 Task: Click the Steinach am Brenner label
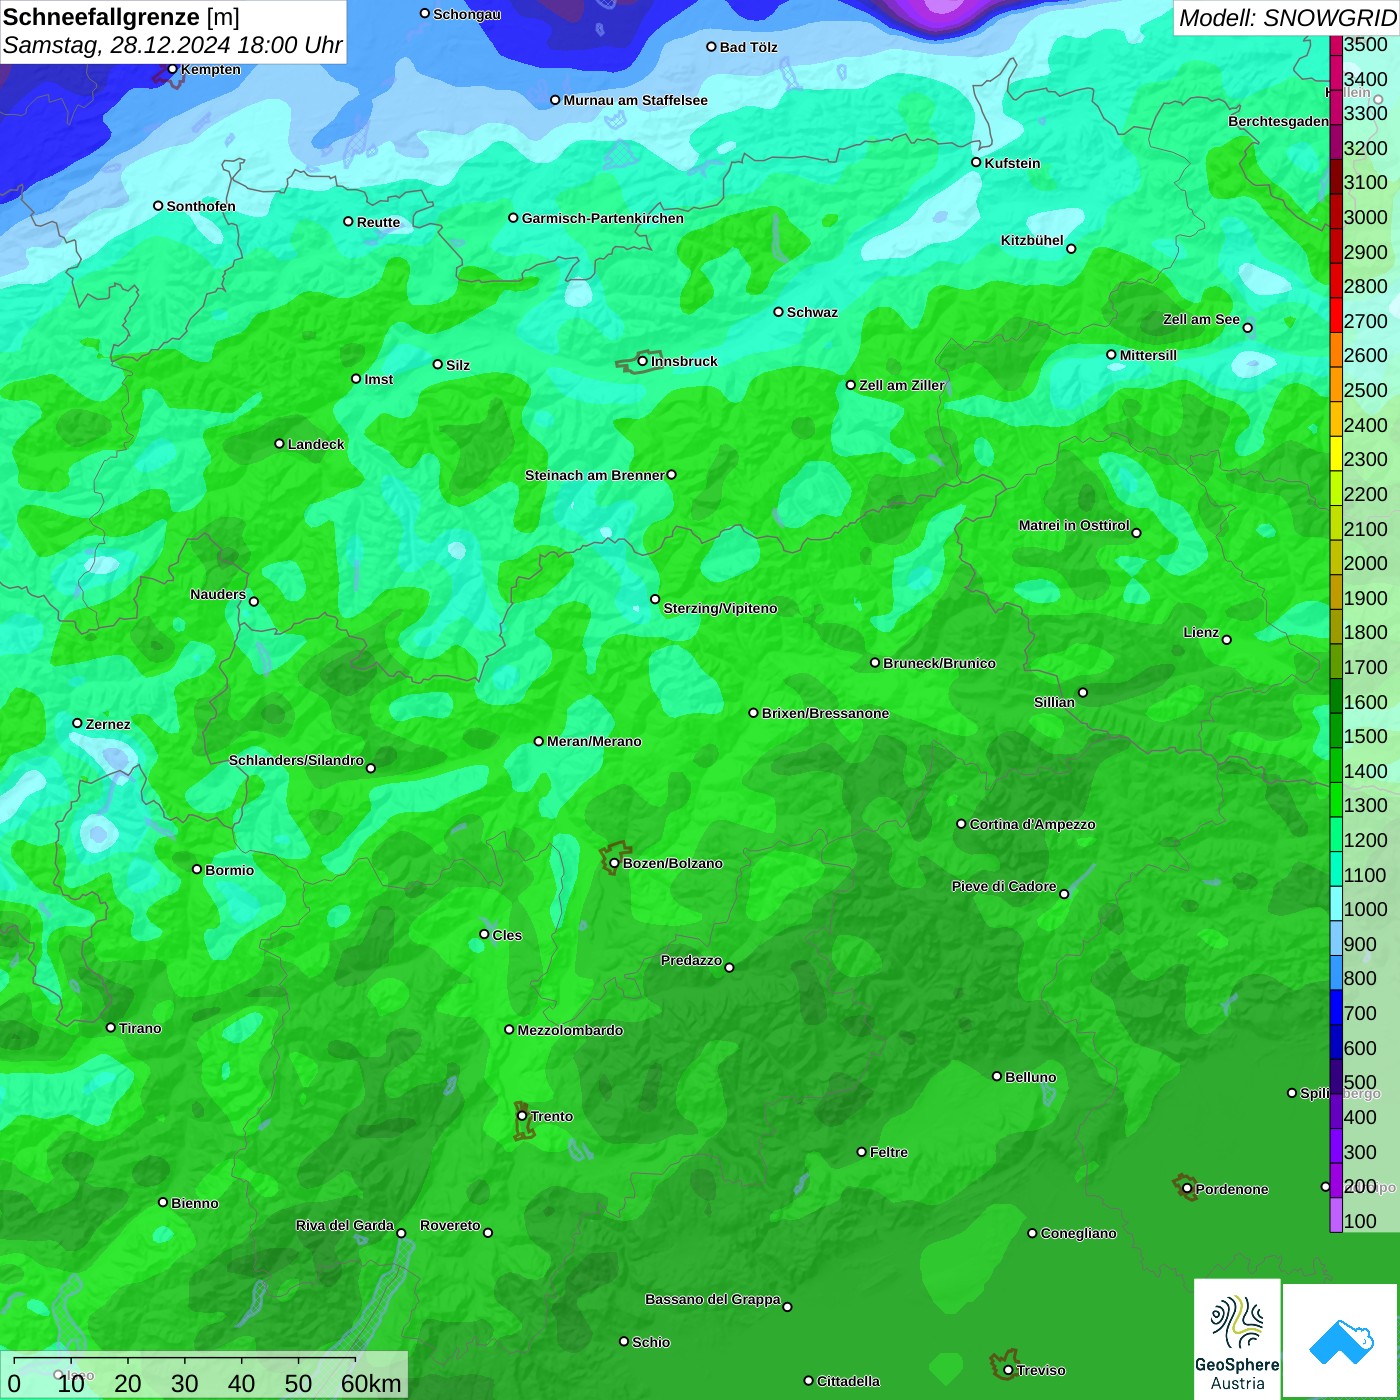click(x=594, y=475)
